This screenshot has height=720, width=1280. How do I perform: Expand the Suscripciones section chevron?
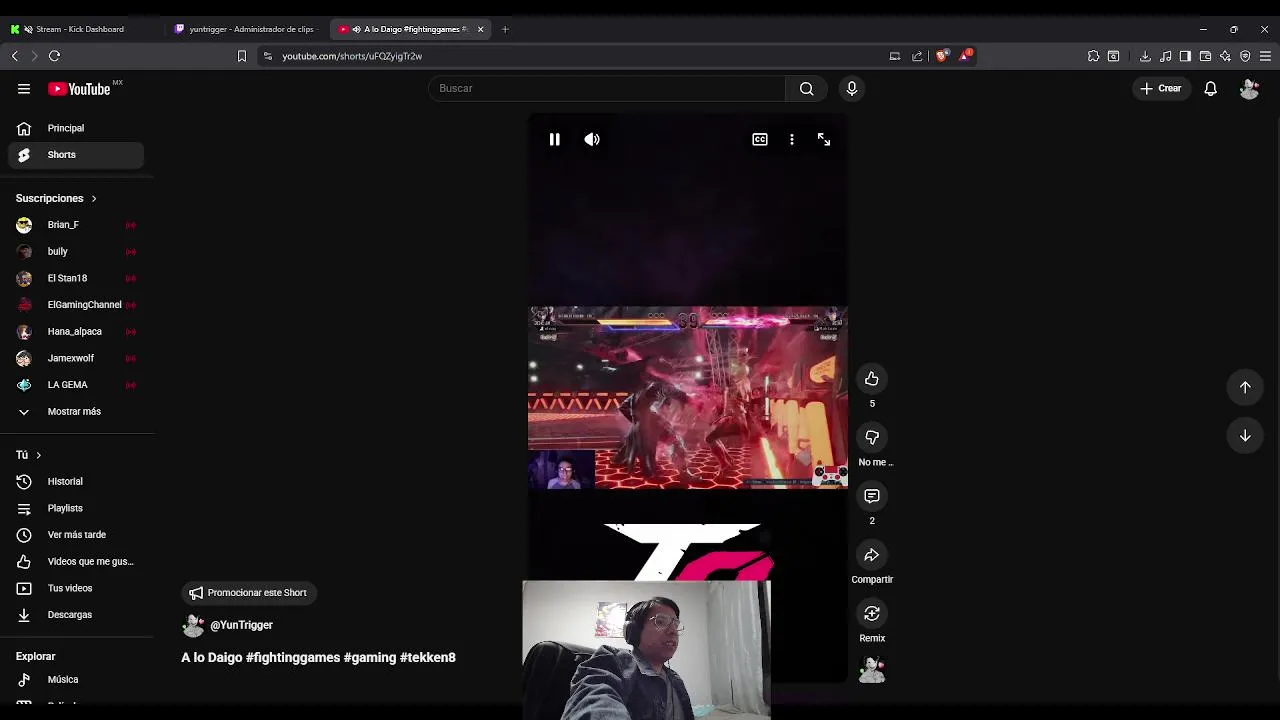coord(94,198)
